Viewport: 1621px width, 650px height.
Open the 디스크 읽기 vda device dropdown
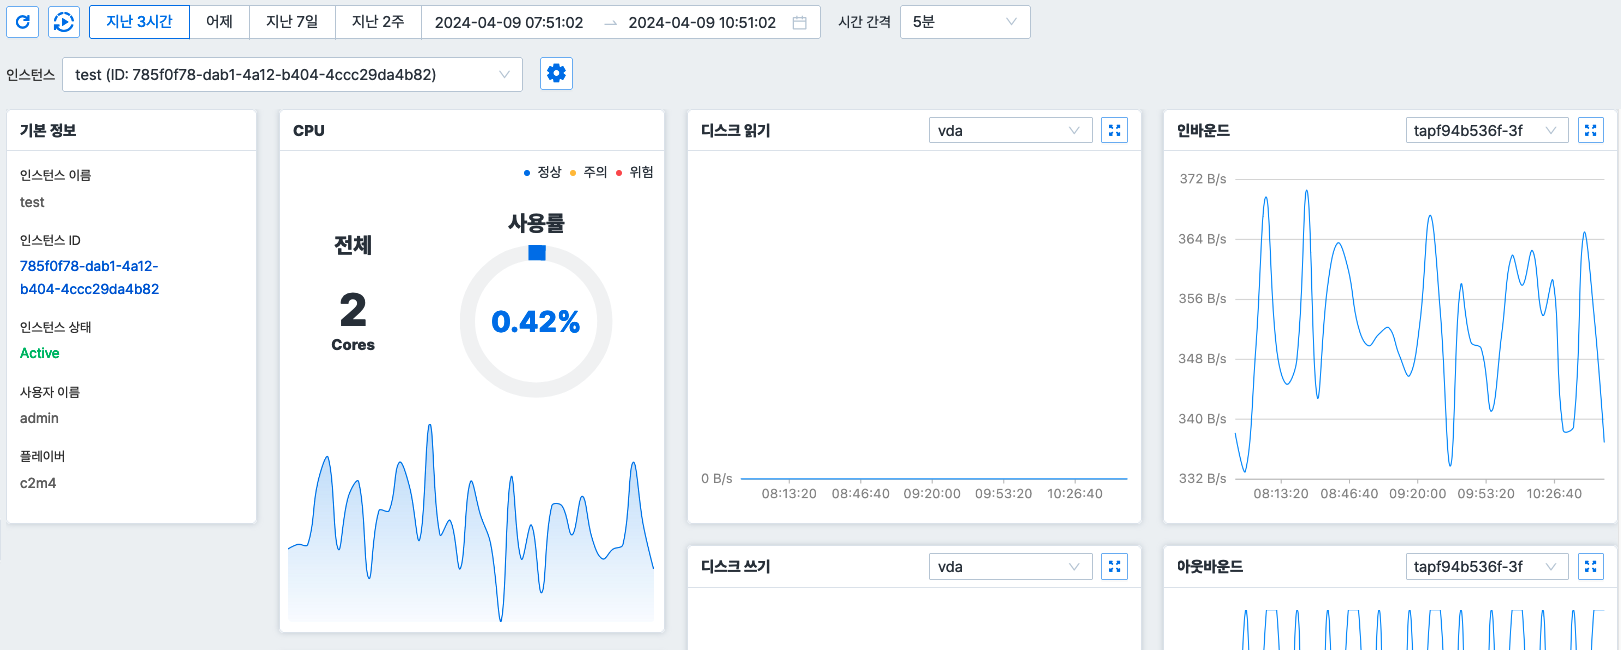(1008, 130)
